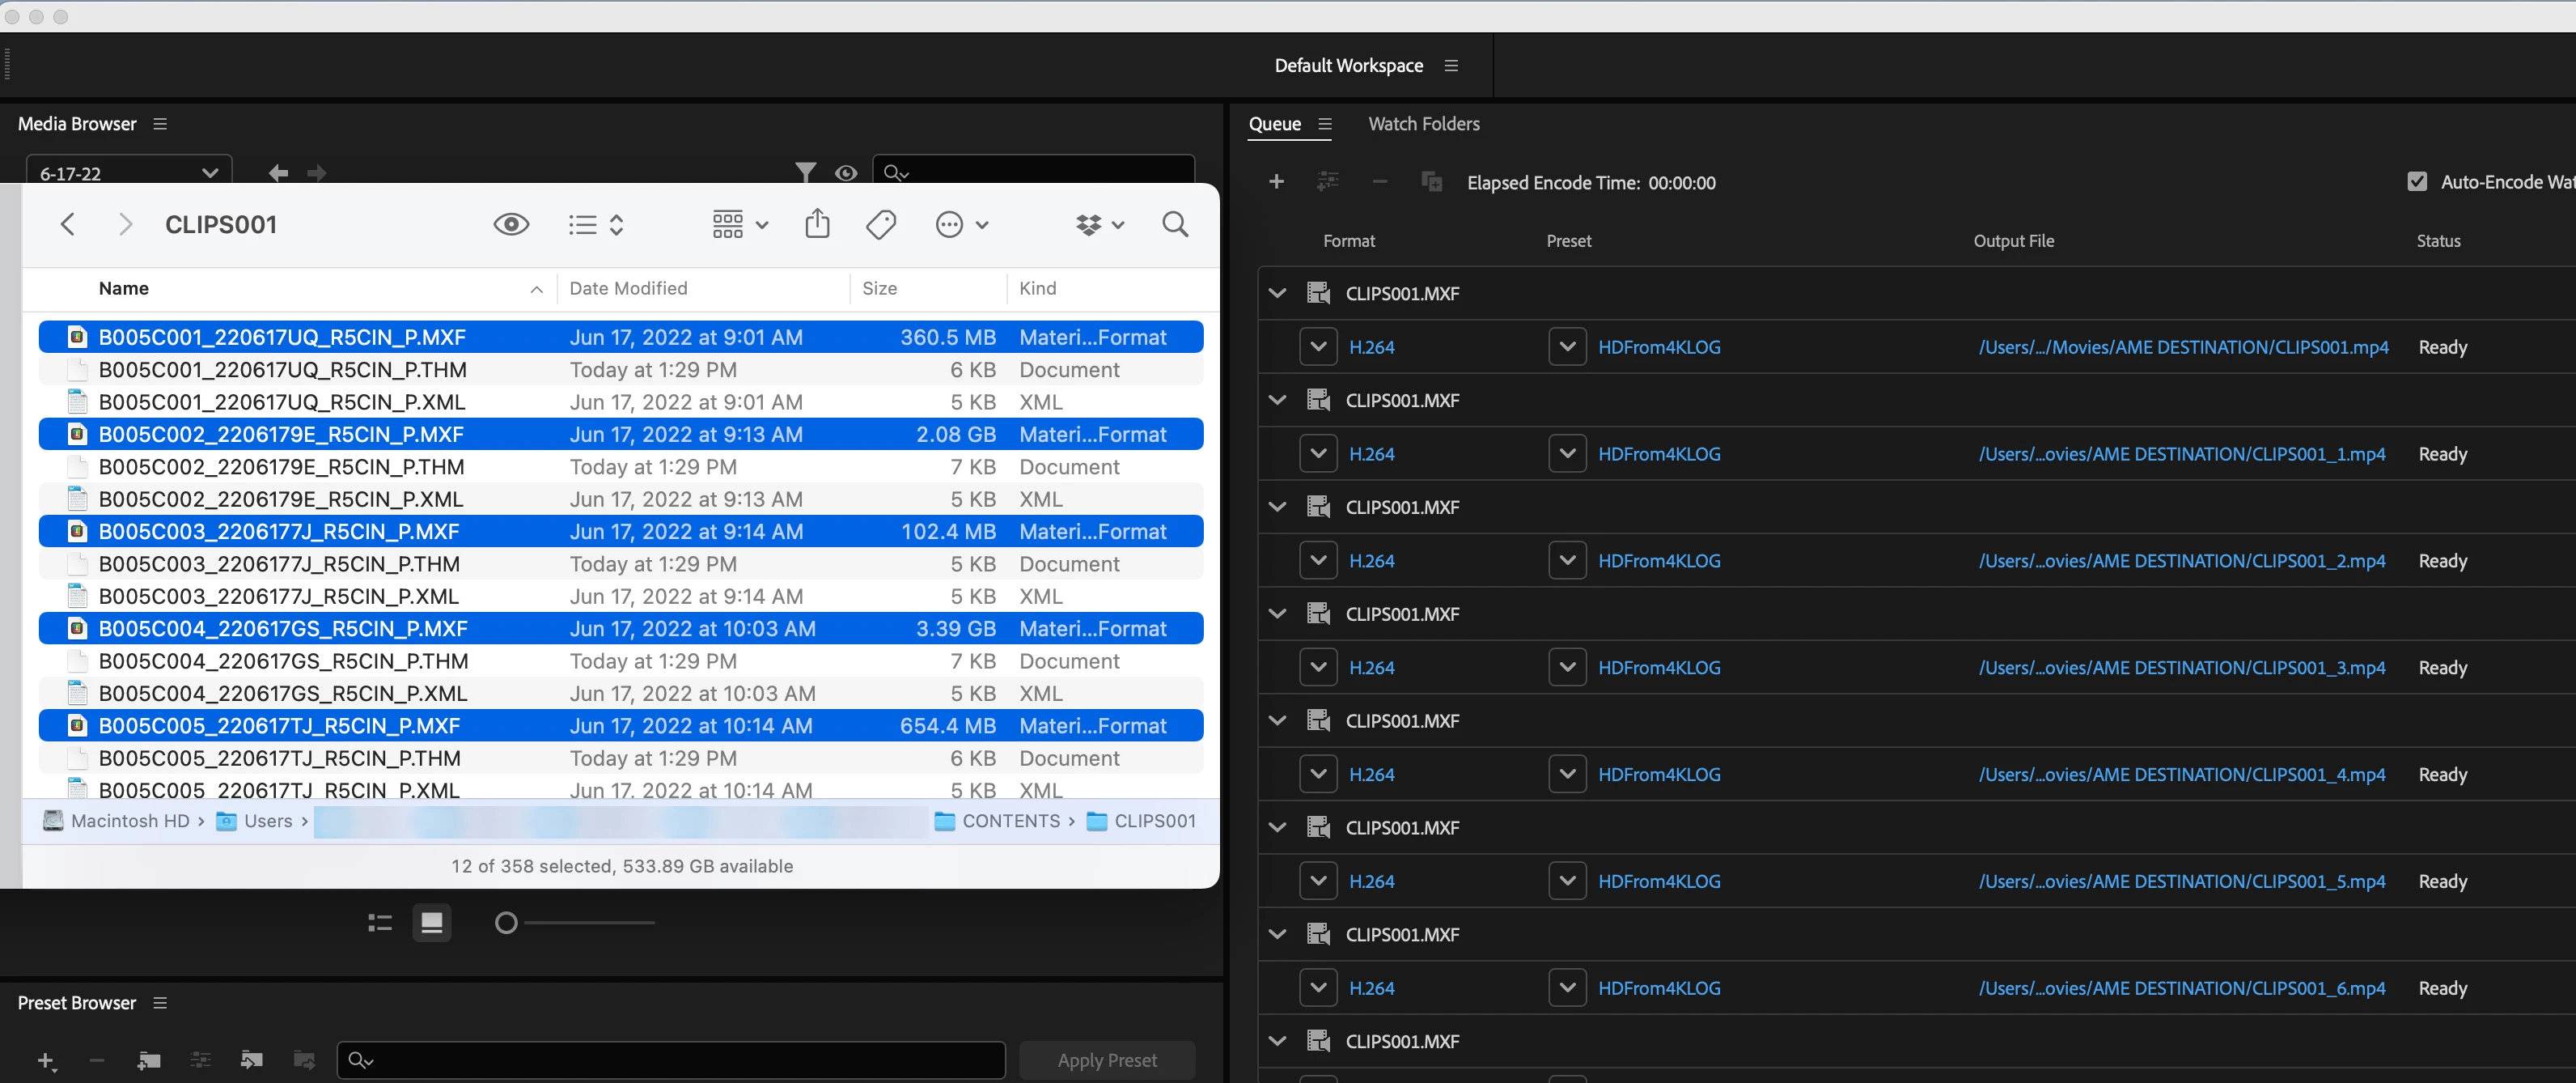
Task: Click the Add Source plus icon in Queue
Action: (1276, 181)
